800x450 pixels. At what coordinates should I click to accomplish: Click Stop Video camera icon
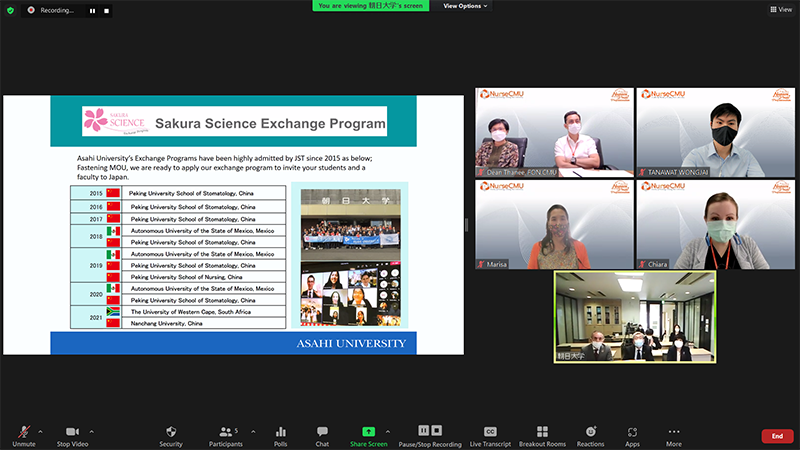point(72,432)
